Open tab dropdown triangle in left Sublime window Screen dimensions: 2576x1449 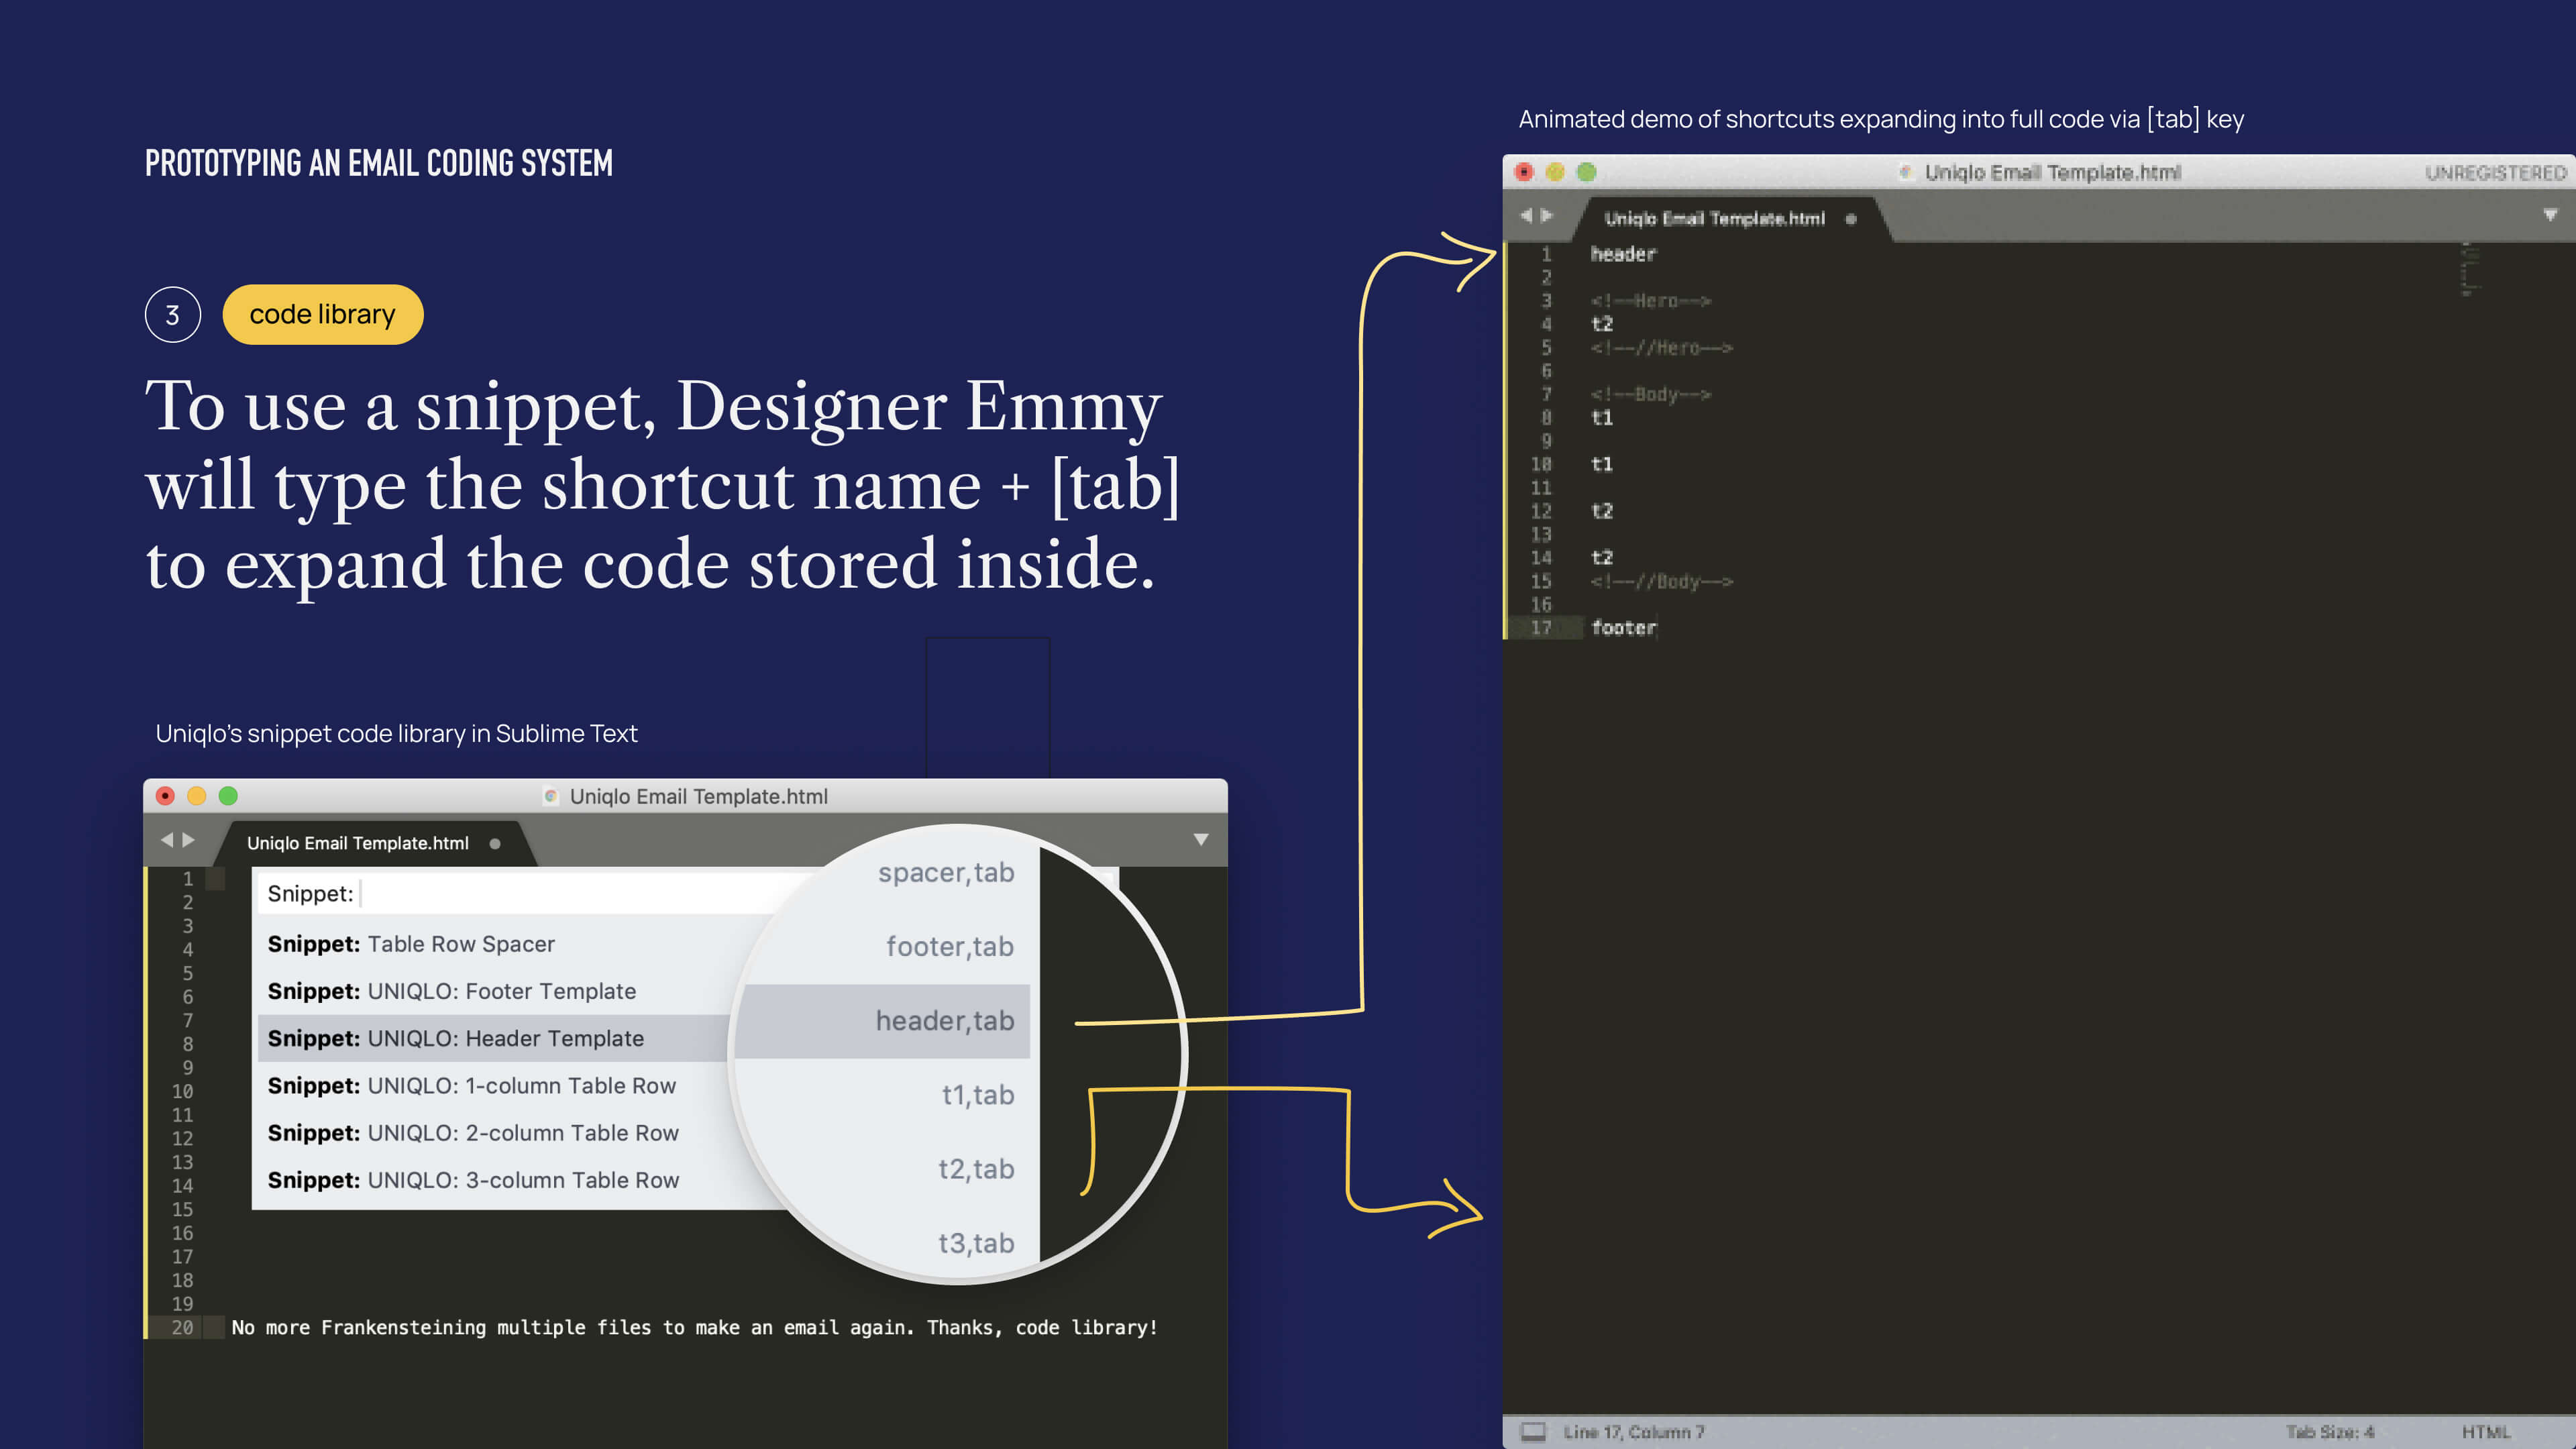1201,840
